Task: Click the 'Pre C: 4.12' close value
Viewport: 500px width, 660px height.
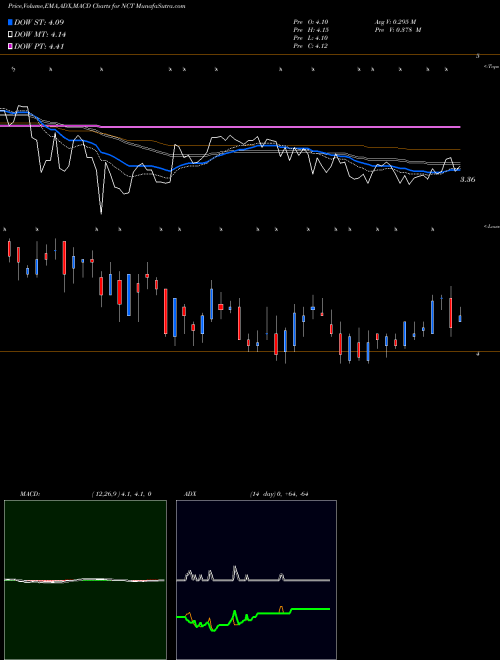Action: coord(311,46)
